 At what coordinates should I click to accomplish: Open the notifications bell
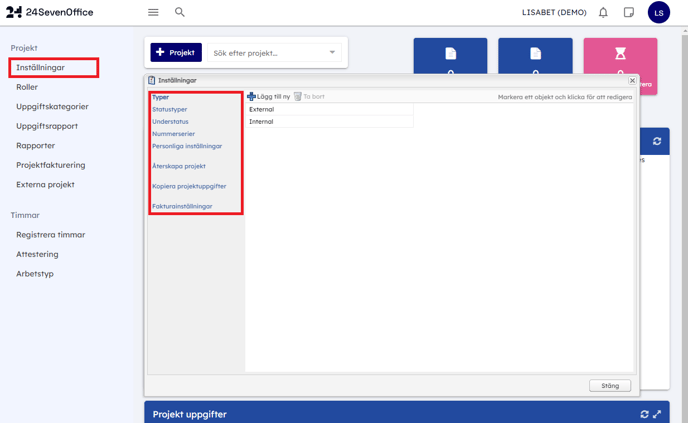pyautogui.click(x=603, y=13)
